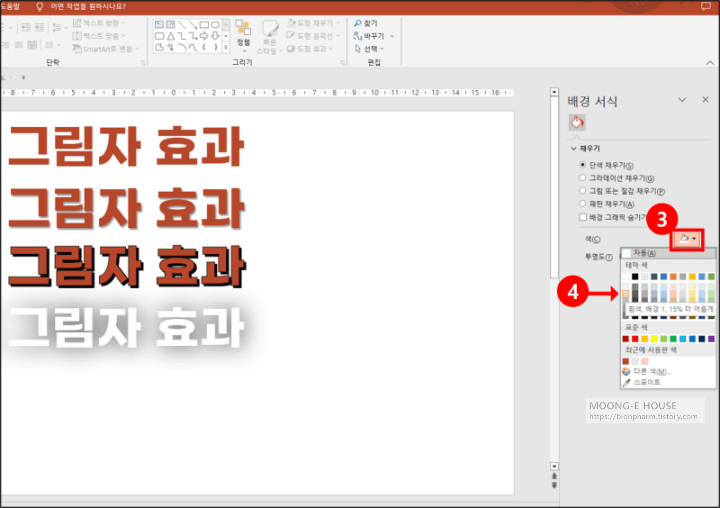Viewport: 720px width, 508px height.
Task: Click 바꾸기 (Replace) button
Action: (x=369, y=36)
